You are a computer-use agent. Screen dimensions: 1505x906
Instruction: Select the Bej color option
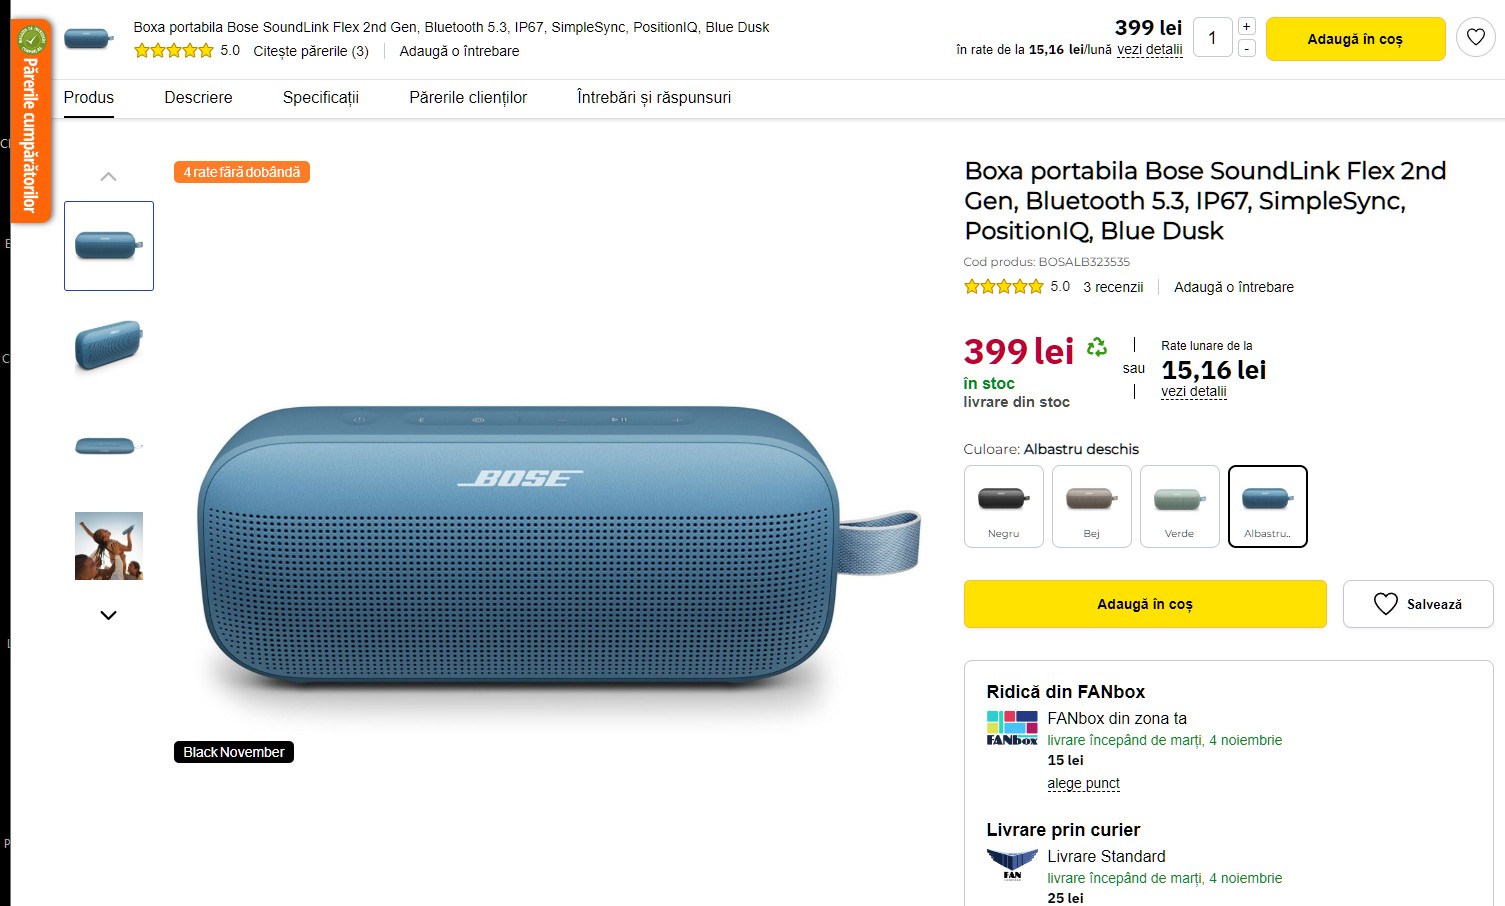tap(1091, 506)
